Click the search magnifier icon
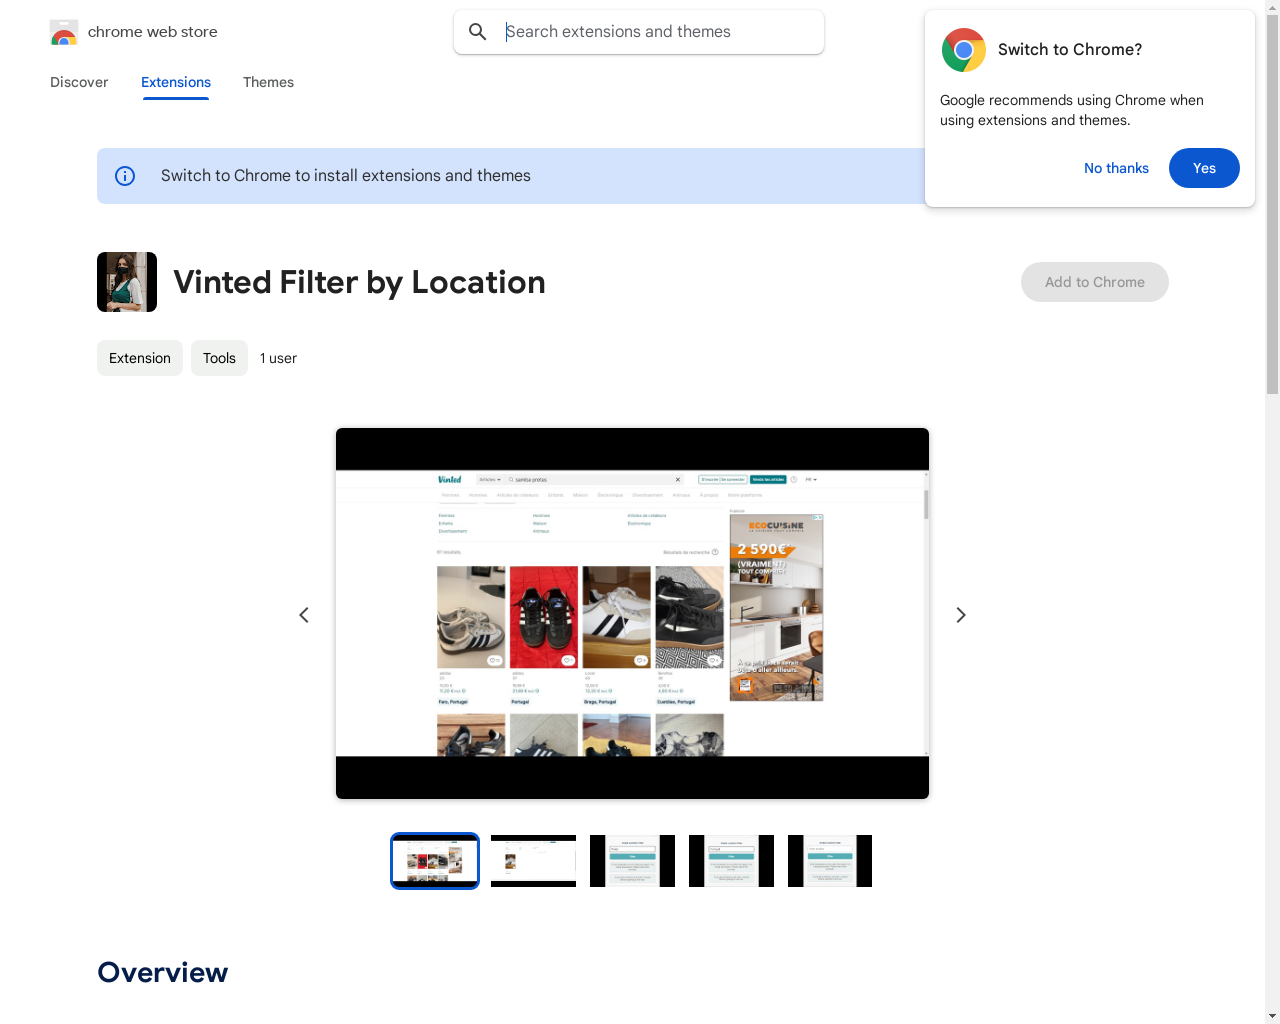This screenshot has width=1280, height=1024. pos(478,32)
